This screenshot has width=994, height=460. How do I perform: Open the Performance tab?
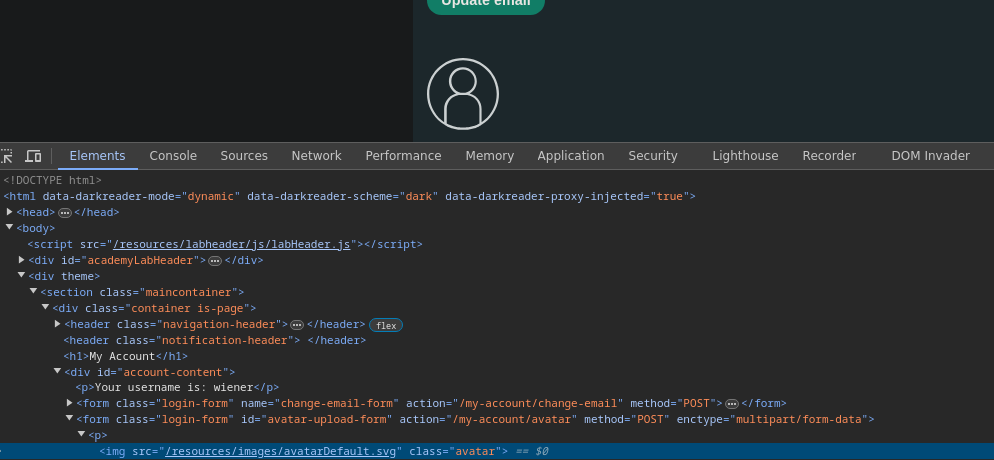(403, 156)
